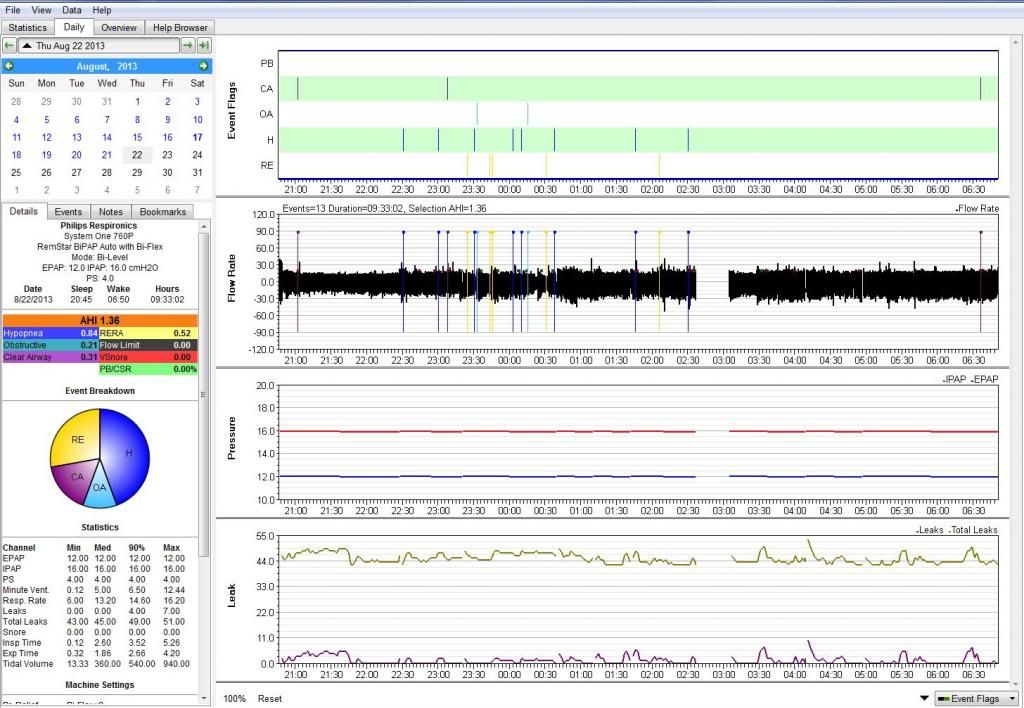1024x708 pixels.
Task: Open the Data menu
Action: pos(72,10)
